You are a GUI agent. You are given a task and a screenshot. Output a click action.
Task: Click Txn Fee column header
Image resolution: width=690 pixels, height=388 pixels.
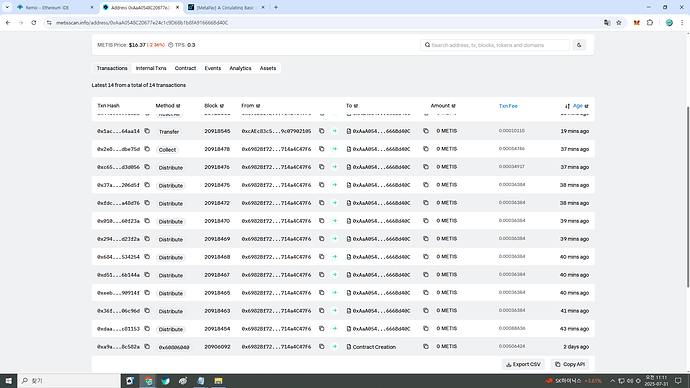coord(508,106)
